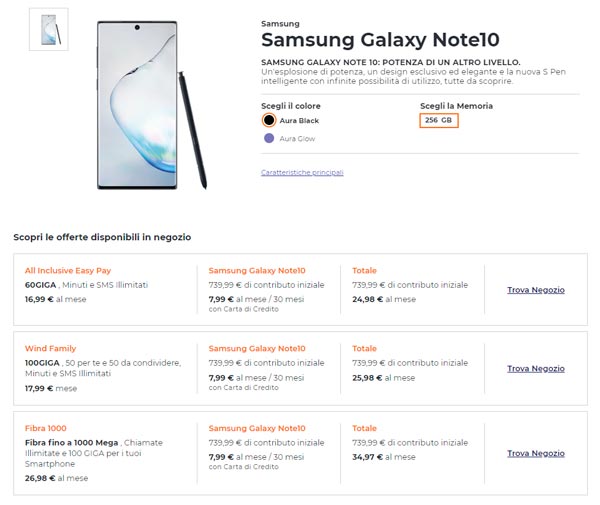The height and width of the screenshot is (505, 600).
Task: Pick the 256 GB memory option
Action: coord(439,120)
